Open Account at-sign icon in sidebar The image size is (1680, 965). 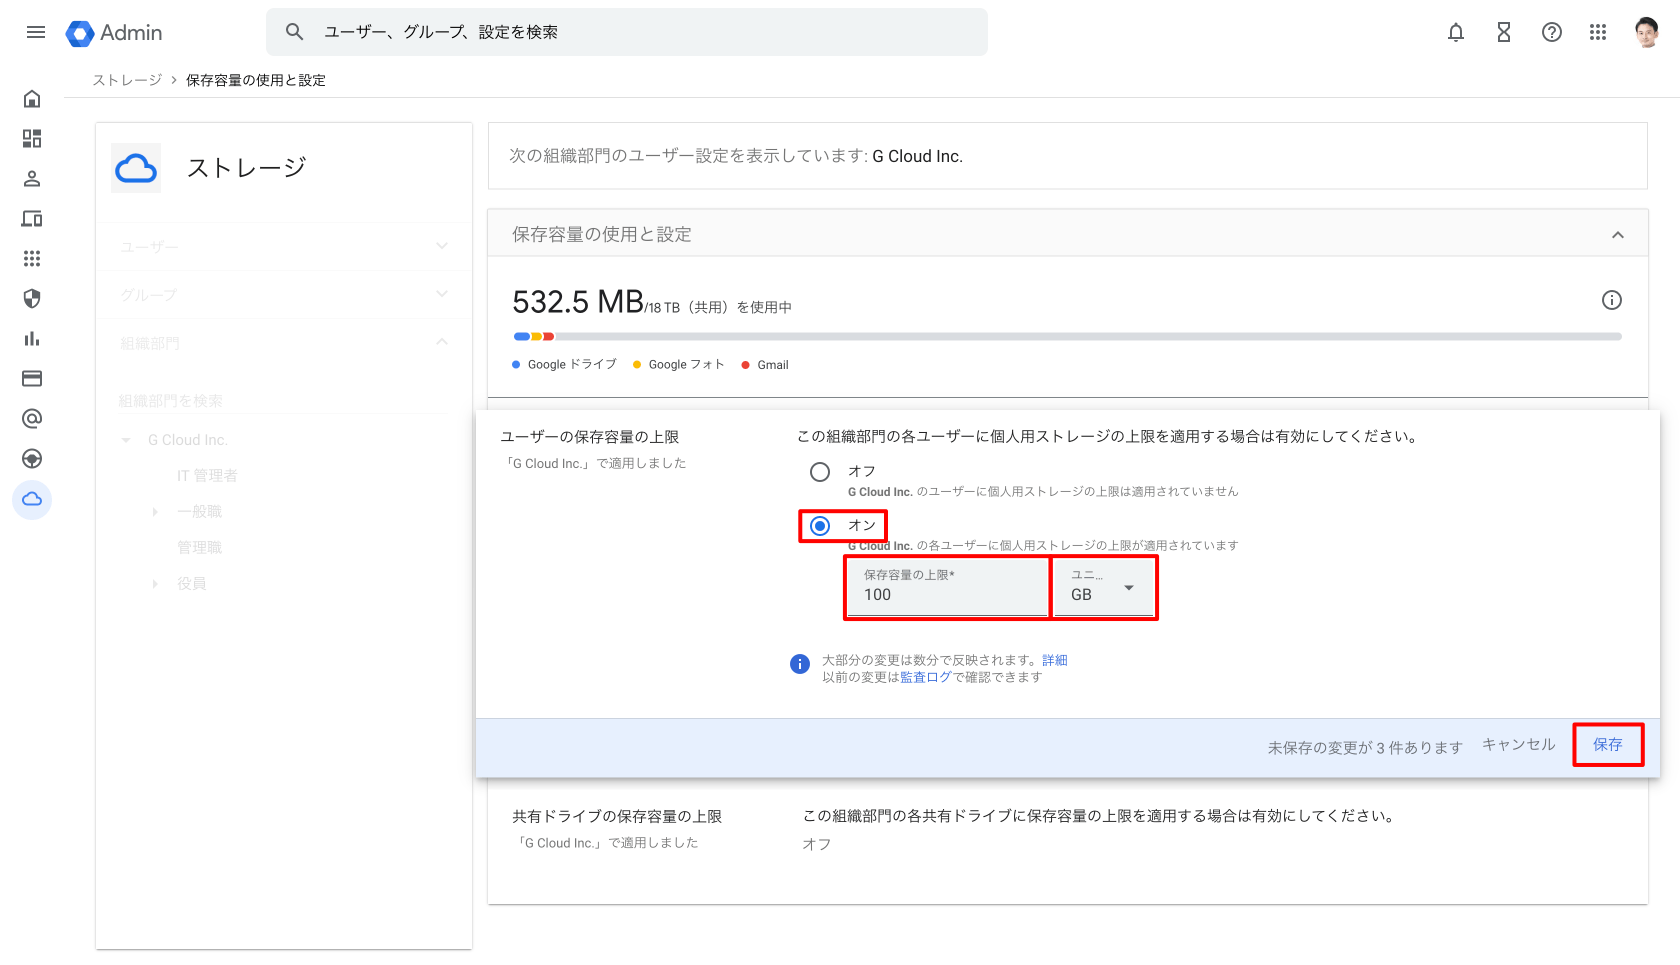click(32, 418)
